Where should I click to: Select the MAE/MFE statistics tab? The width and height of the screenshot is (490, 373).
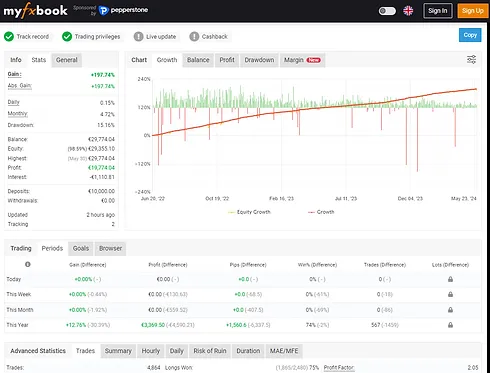point(284,351)
